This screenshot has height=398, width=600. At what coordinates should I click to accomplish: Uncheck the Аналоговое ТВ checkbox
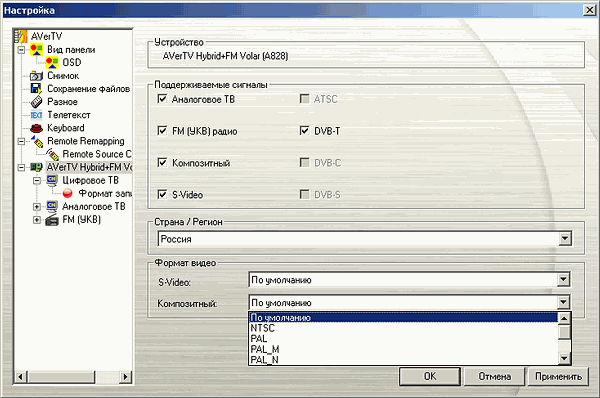point(162,99)
